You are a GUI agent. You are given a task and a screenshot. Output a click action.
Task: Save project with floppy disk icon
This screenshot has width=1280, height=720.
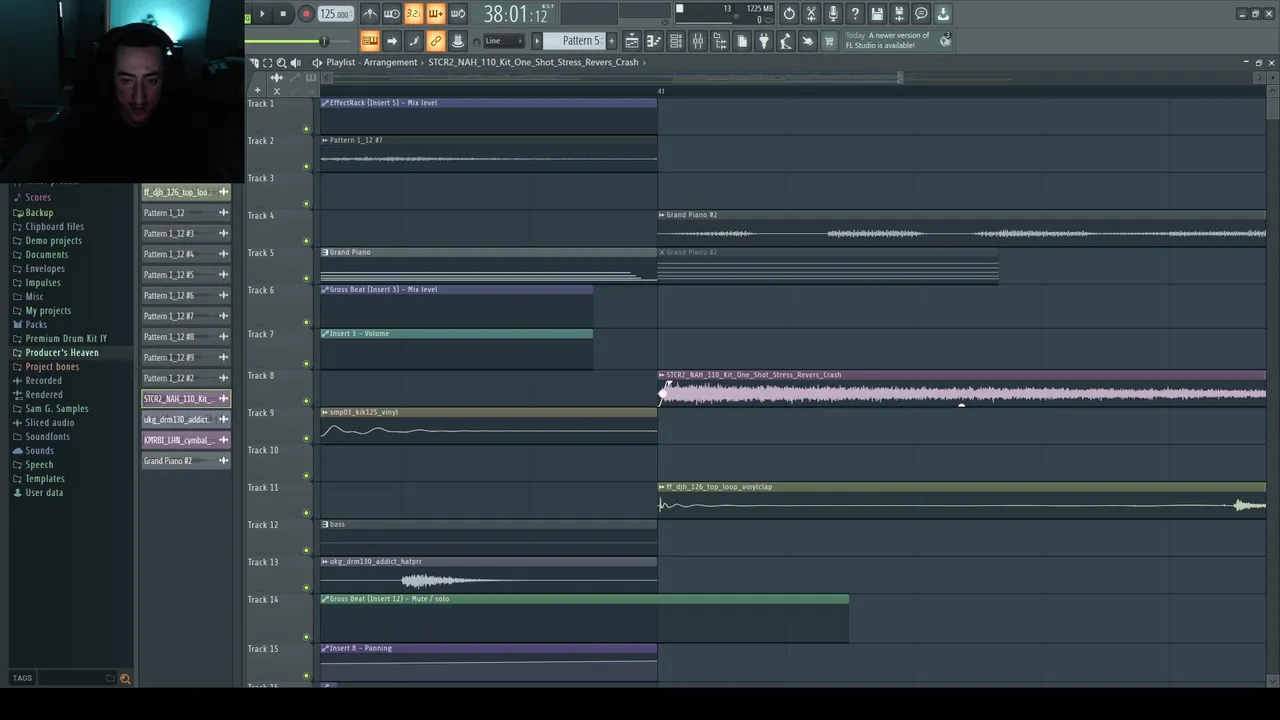point(877,14)
